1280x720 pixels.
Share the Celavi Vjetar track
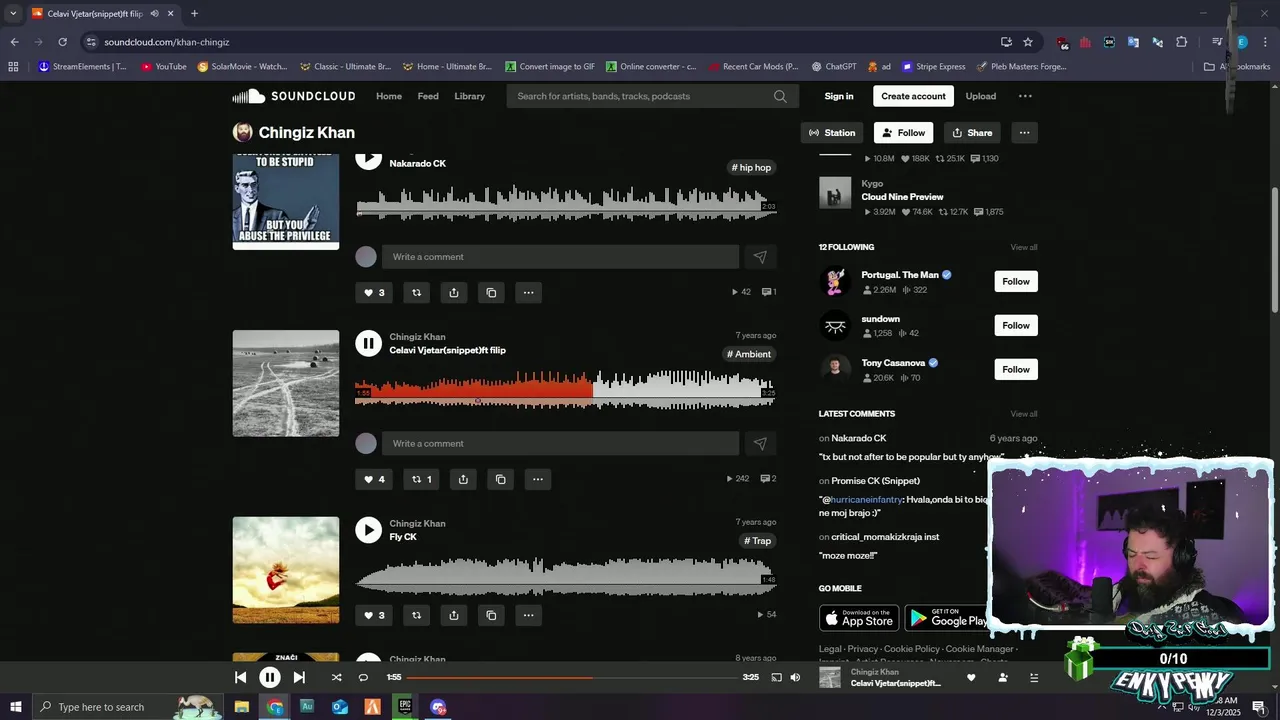[x=463, y=479]
